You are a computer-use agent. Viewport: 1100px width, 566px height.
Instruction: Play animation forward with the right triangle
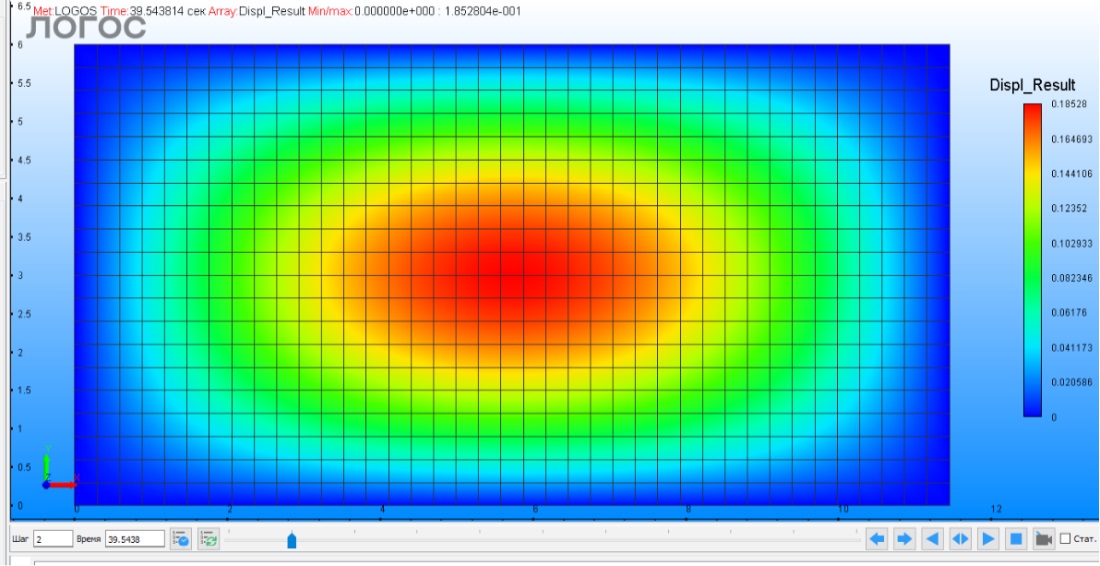click(x=988, y=539)
